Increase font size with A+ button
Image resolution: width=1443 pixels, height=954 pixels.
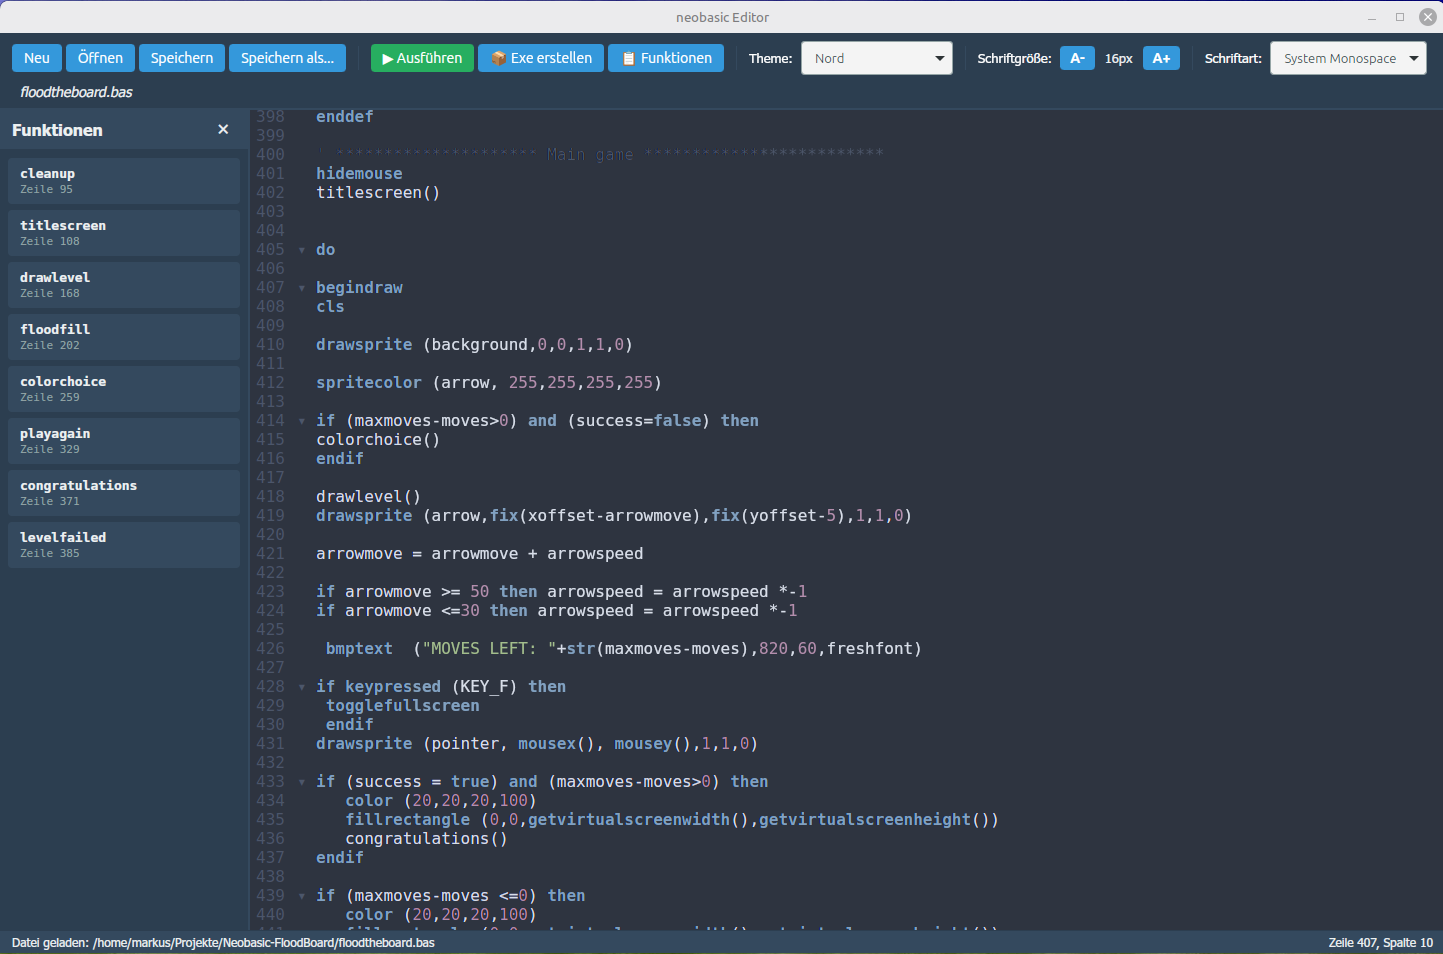tap(1161, 58)
